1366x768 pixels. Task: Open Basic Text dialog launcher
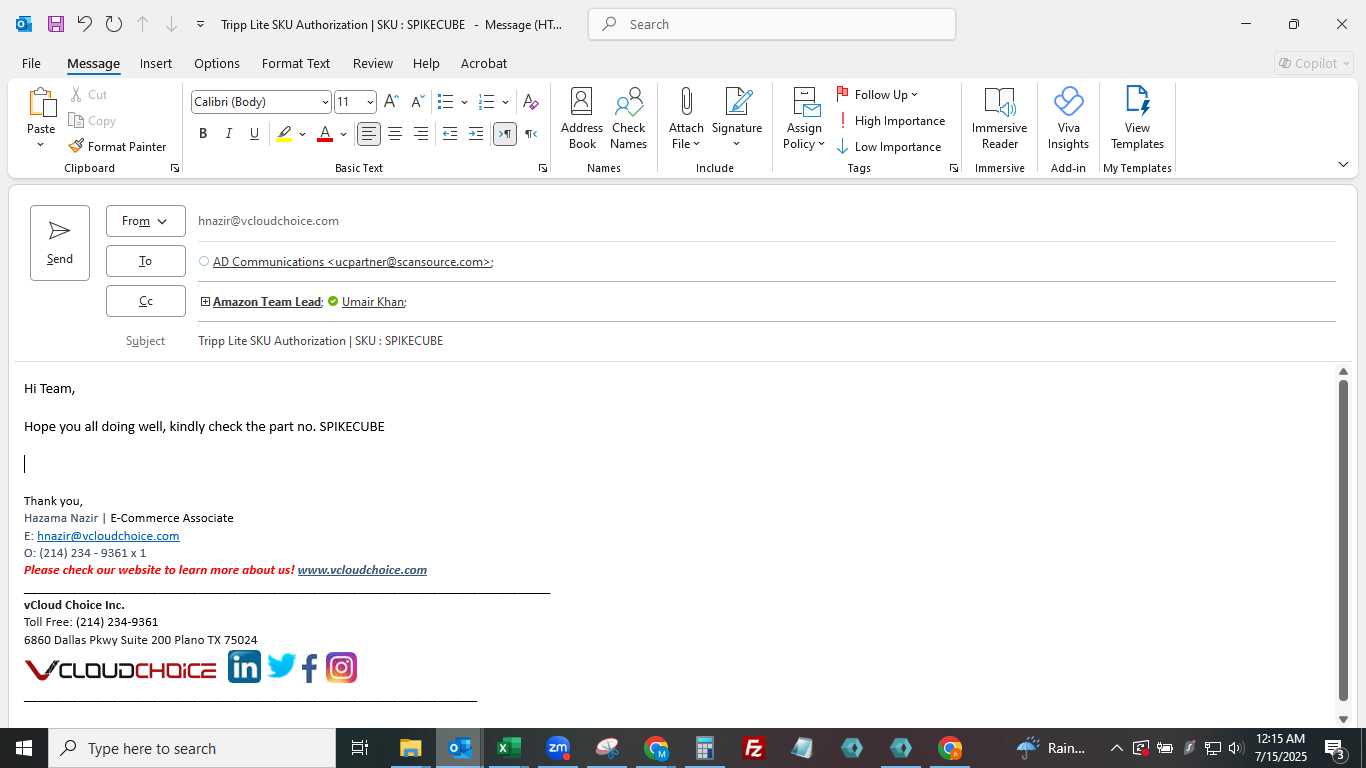[x=543, y=168]
